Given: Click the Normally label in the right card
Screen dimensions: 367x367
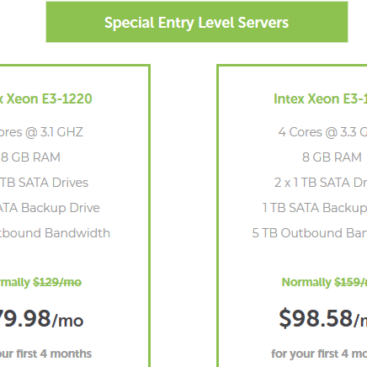Looking at the screenshot, I should click(x=306, y=282).
